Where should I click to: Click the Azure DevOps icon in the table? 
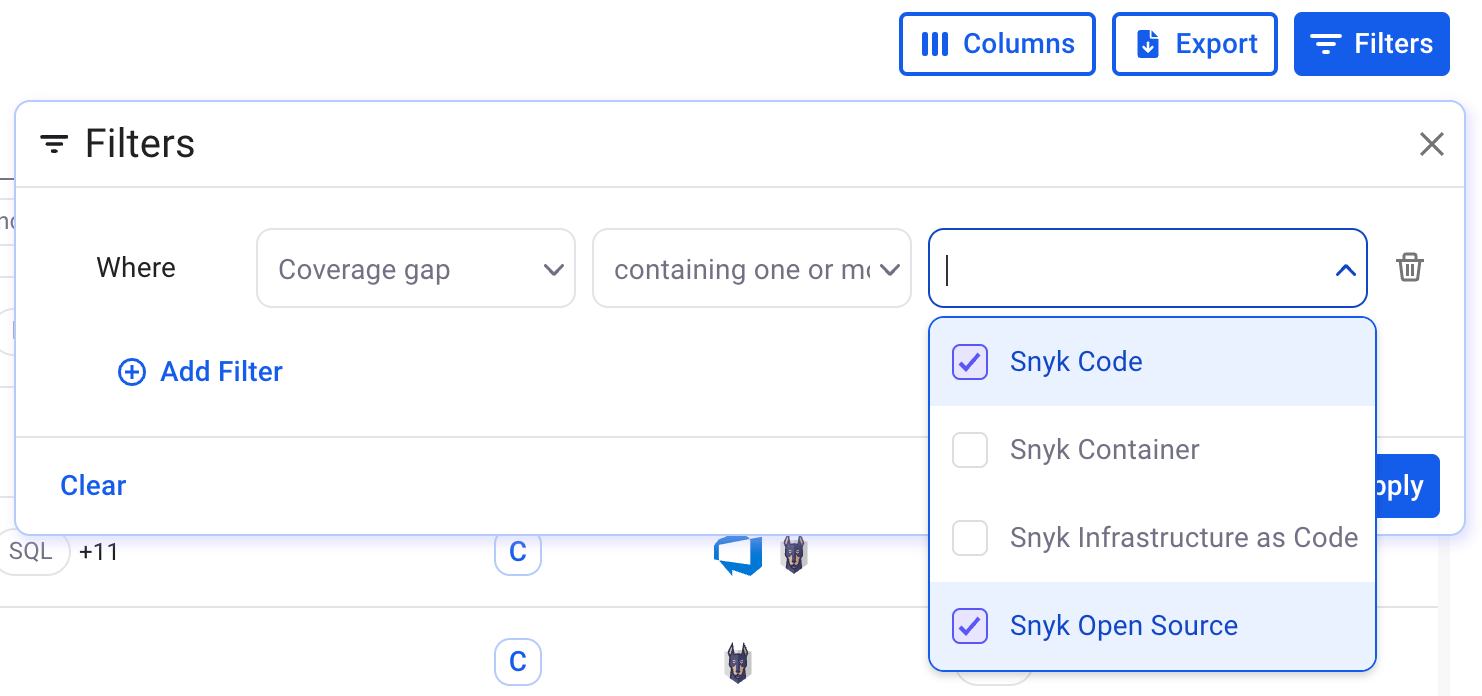737,553
